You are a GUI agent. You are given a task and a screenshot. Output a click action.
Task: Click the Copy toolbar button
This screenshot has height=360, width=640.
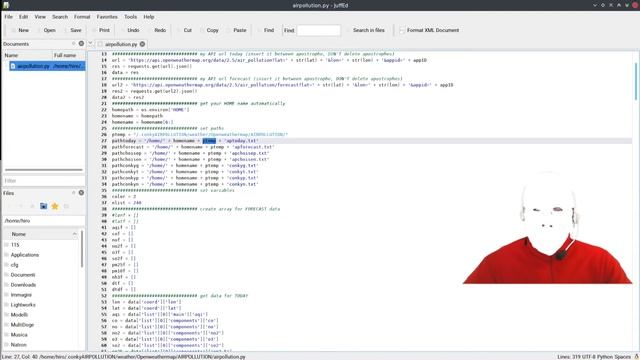click(x=209, y=30)
